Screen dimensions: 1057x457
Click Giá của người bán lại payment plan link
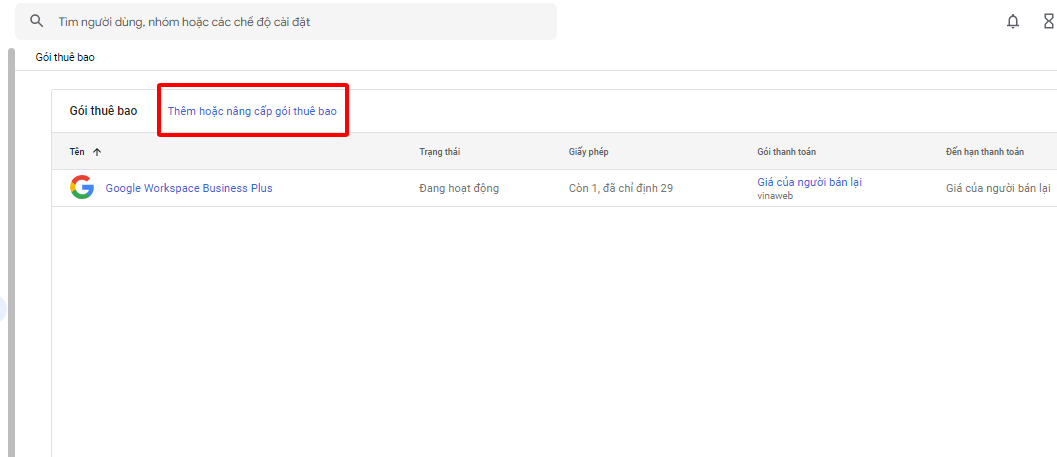coord(809,182)
